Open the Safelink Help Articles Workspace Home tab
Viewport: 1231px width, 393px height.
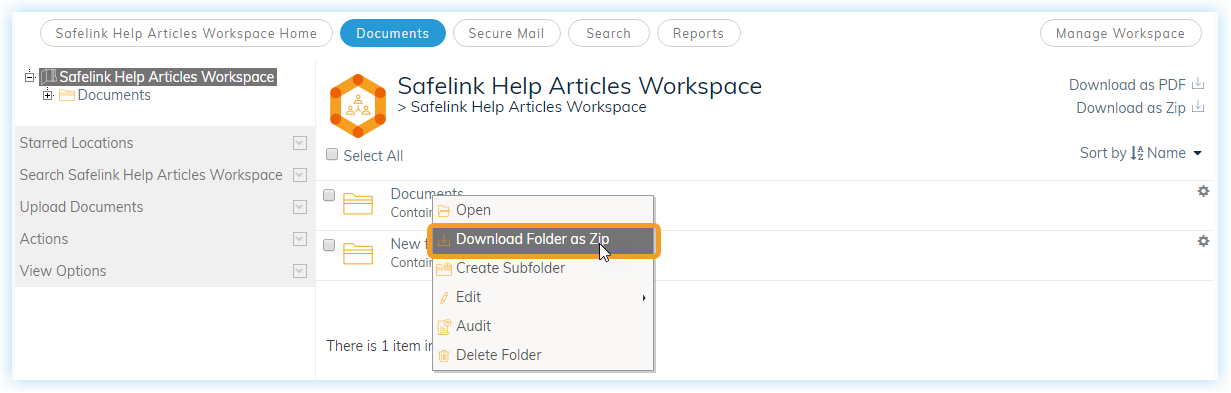pyautogui.click(x=186, y=33)
